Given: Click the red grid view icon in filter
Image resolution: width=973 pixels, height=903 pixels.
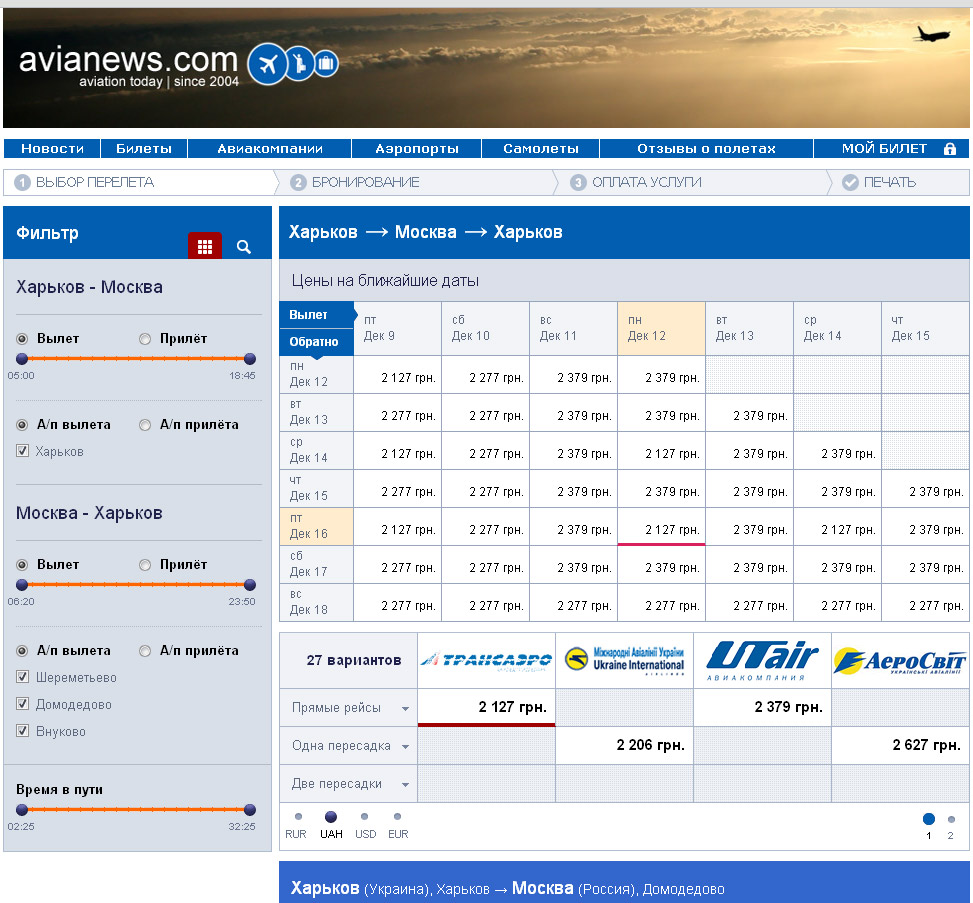Looking at the screenshot, I should coord(205,246).
